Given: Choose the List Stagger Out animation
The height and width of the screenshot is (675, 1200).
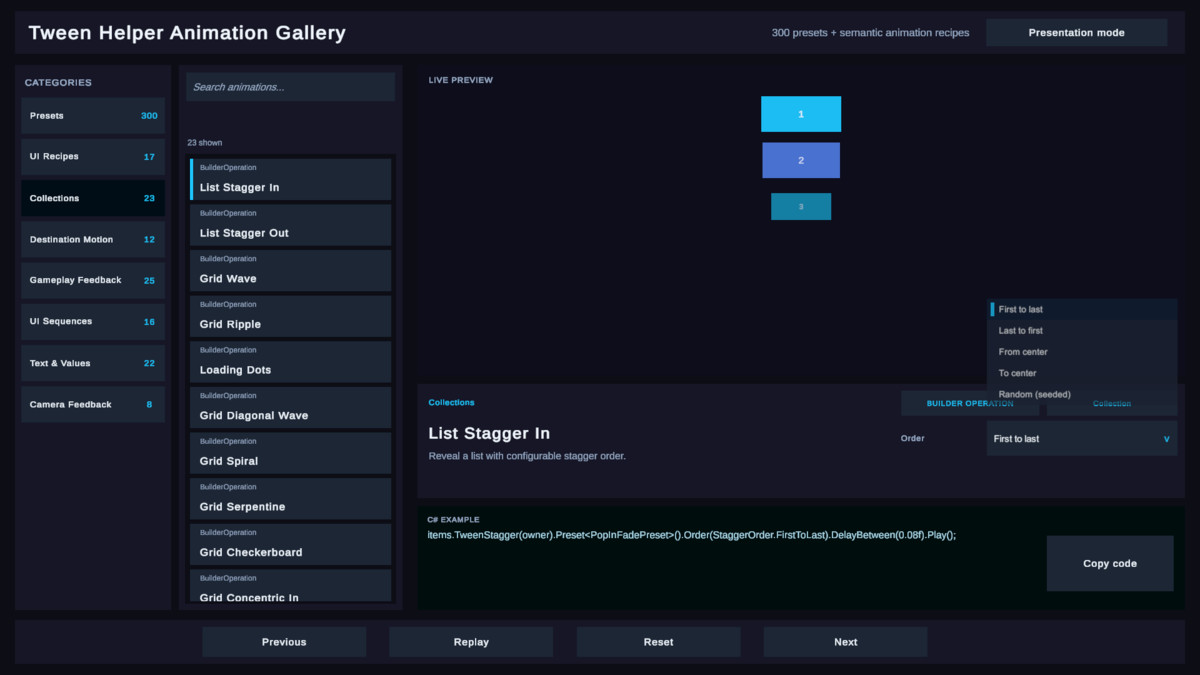Looking at the screenshot, I should click(x=291, y=225).
